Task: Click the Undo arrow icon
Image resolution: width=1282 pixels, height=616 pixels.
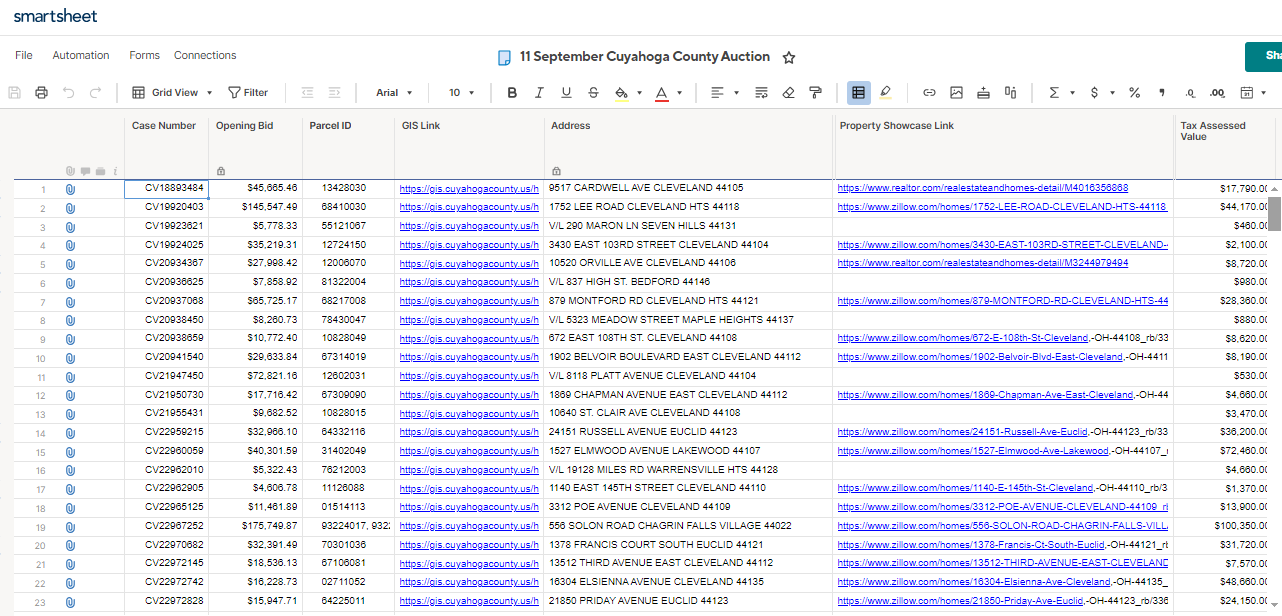Action: [68, 93]
